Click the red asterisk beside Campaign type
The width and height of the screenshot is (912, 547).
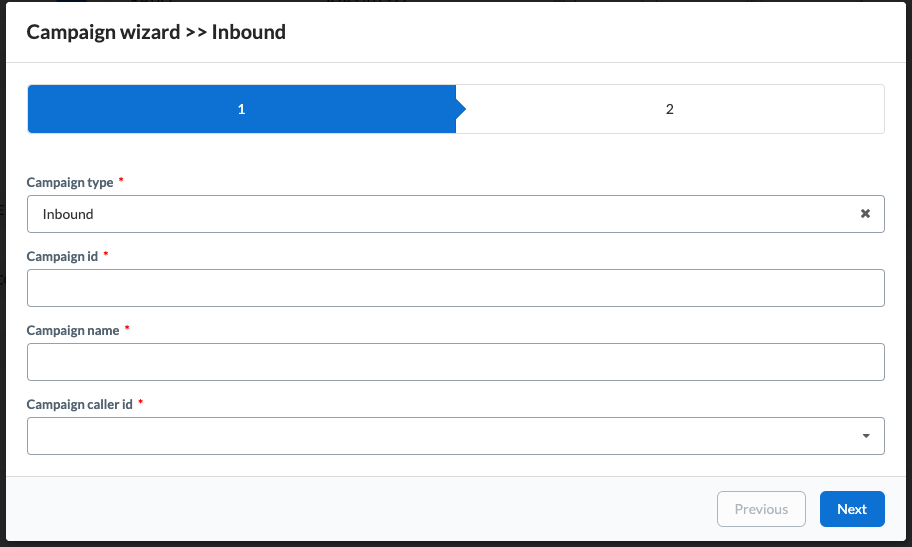[x=121, y=180]
